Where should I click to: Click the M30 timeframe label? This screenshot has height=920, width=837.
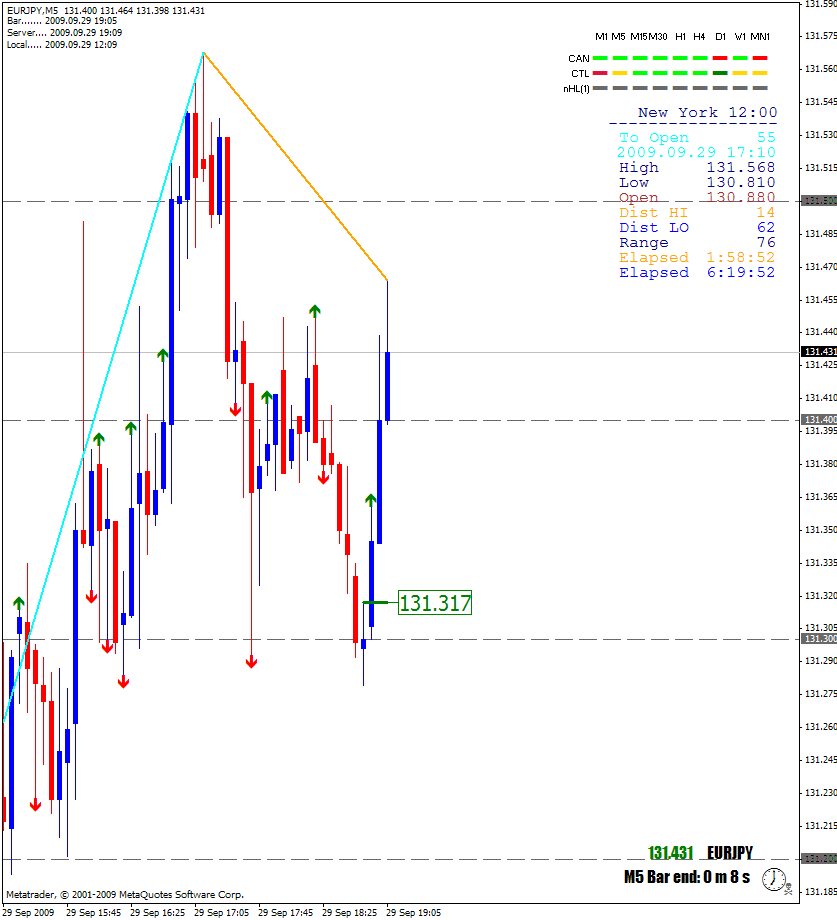point(658,36)
